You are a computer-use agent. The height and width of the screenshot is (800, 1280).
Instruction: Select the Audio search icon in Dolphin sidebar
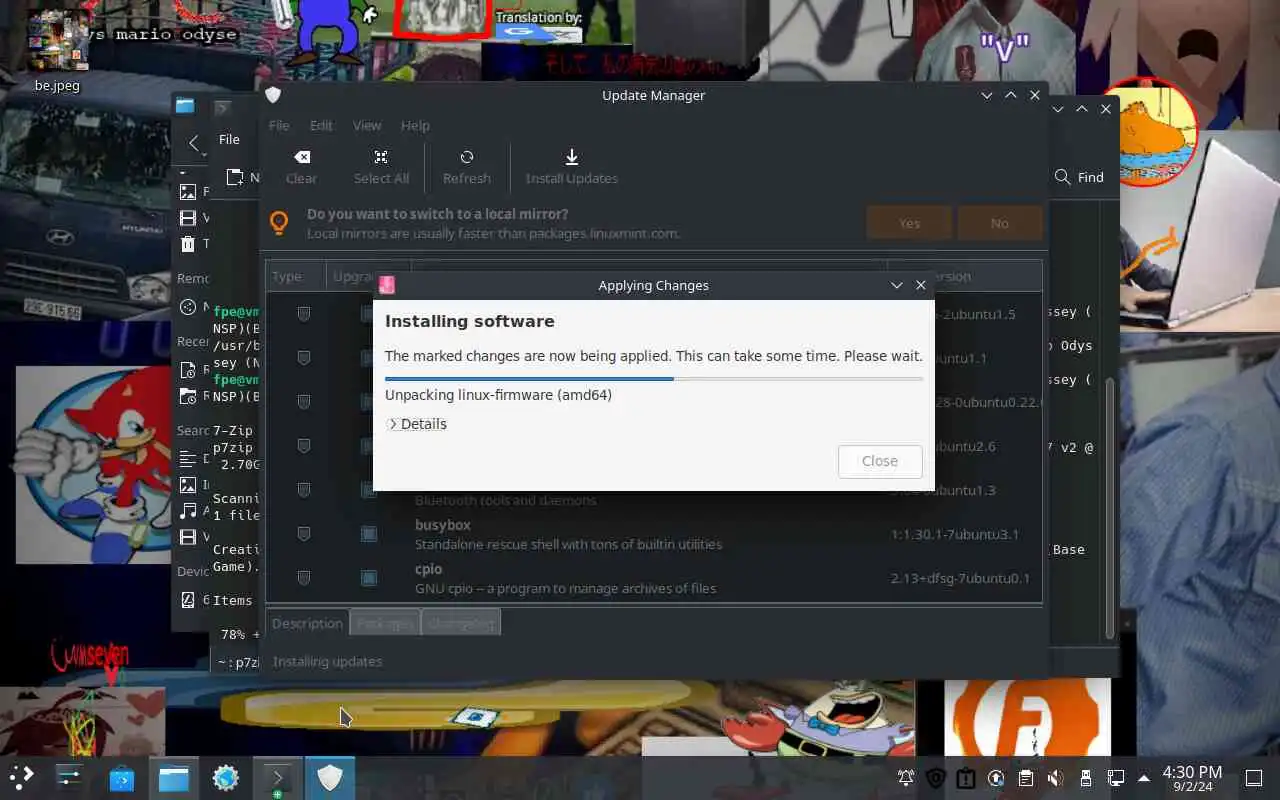188,511
